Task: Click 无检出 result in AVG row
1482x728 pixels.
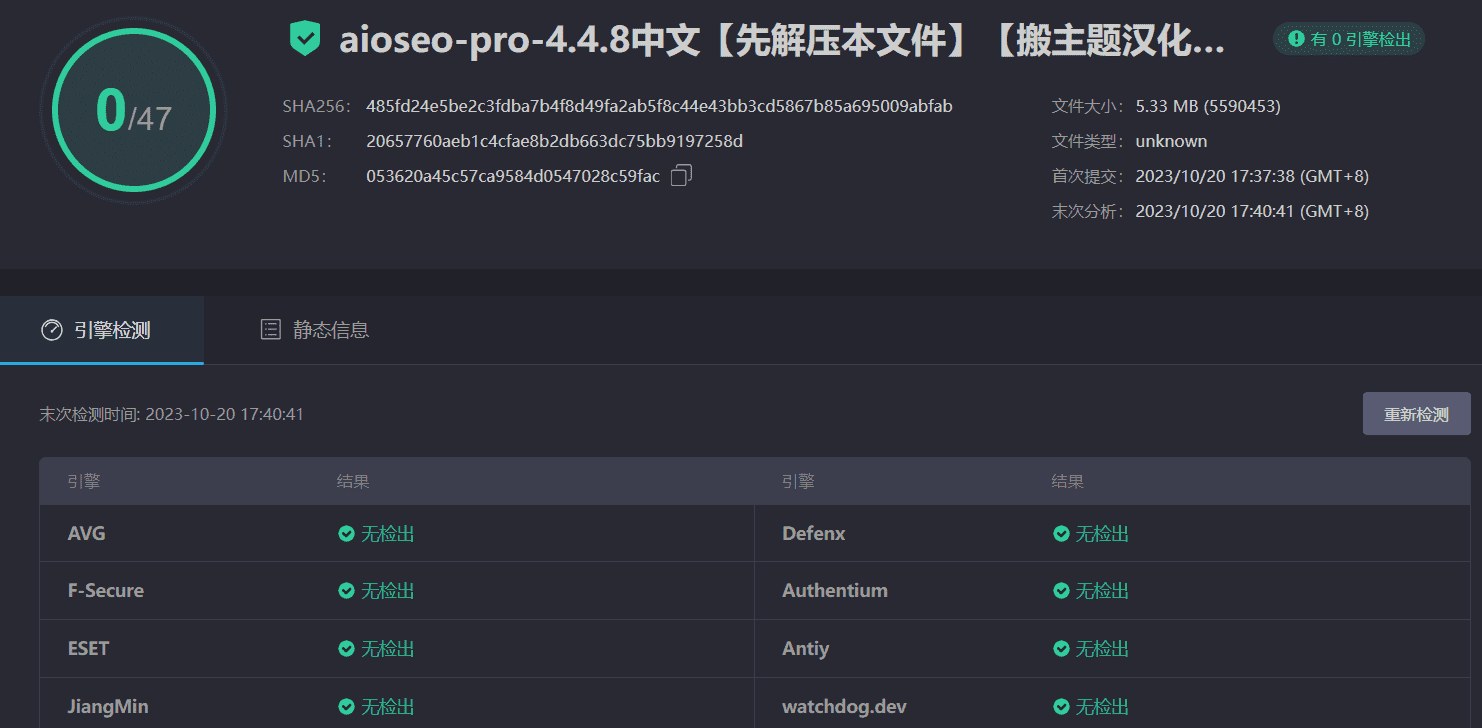Action: tap(388, 534)
